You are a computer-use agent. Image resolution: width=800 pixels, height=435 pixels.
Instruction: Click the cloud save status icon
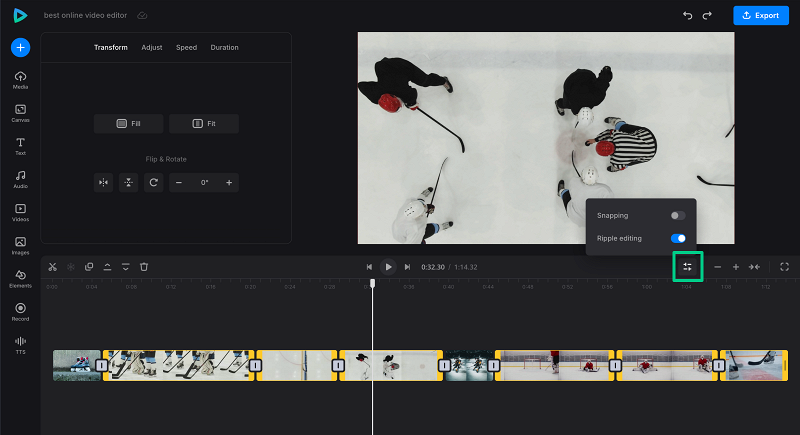click(x=142, y=15)
